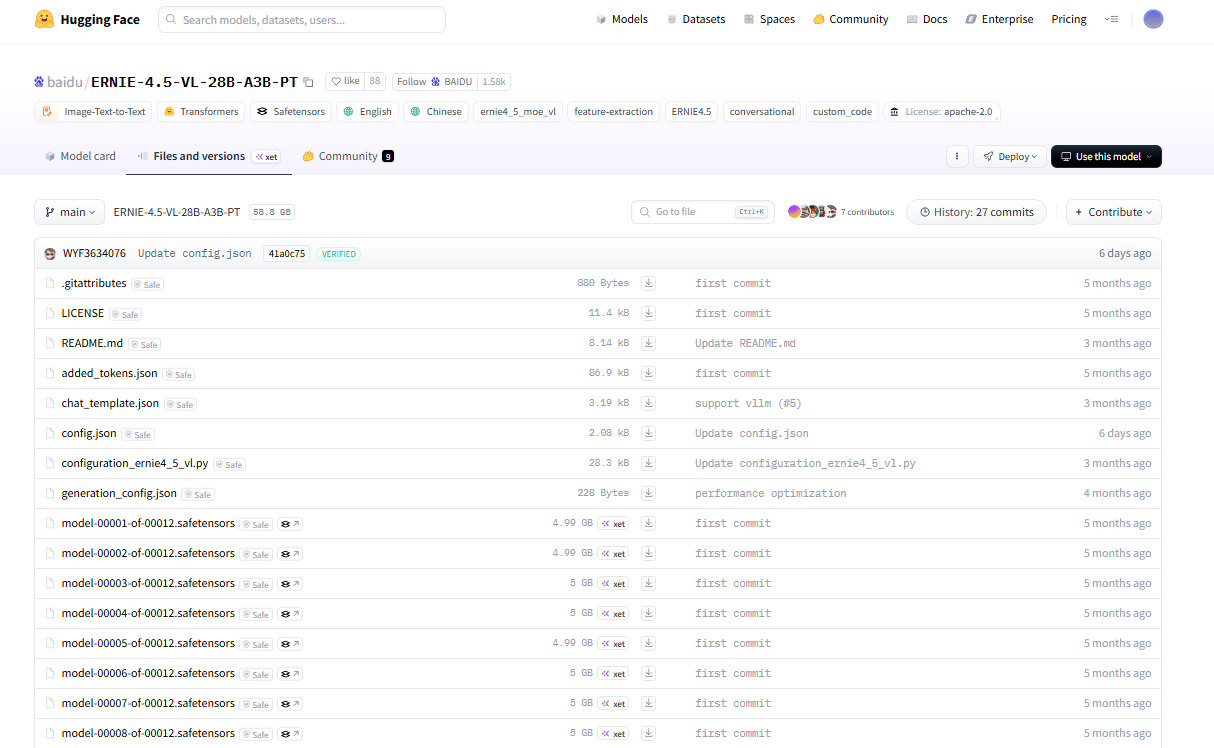Download chat_template.json via its icon
This screenshot has height=748, width=1214.
point(648,403)
